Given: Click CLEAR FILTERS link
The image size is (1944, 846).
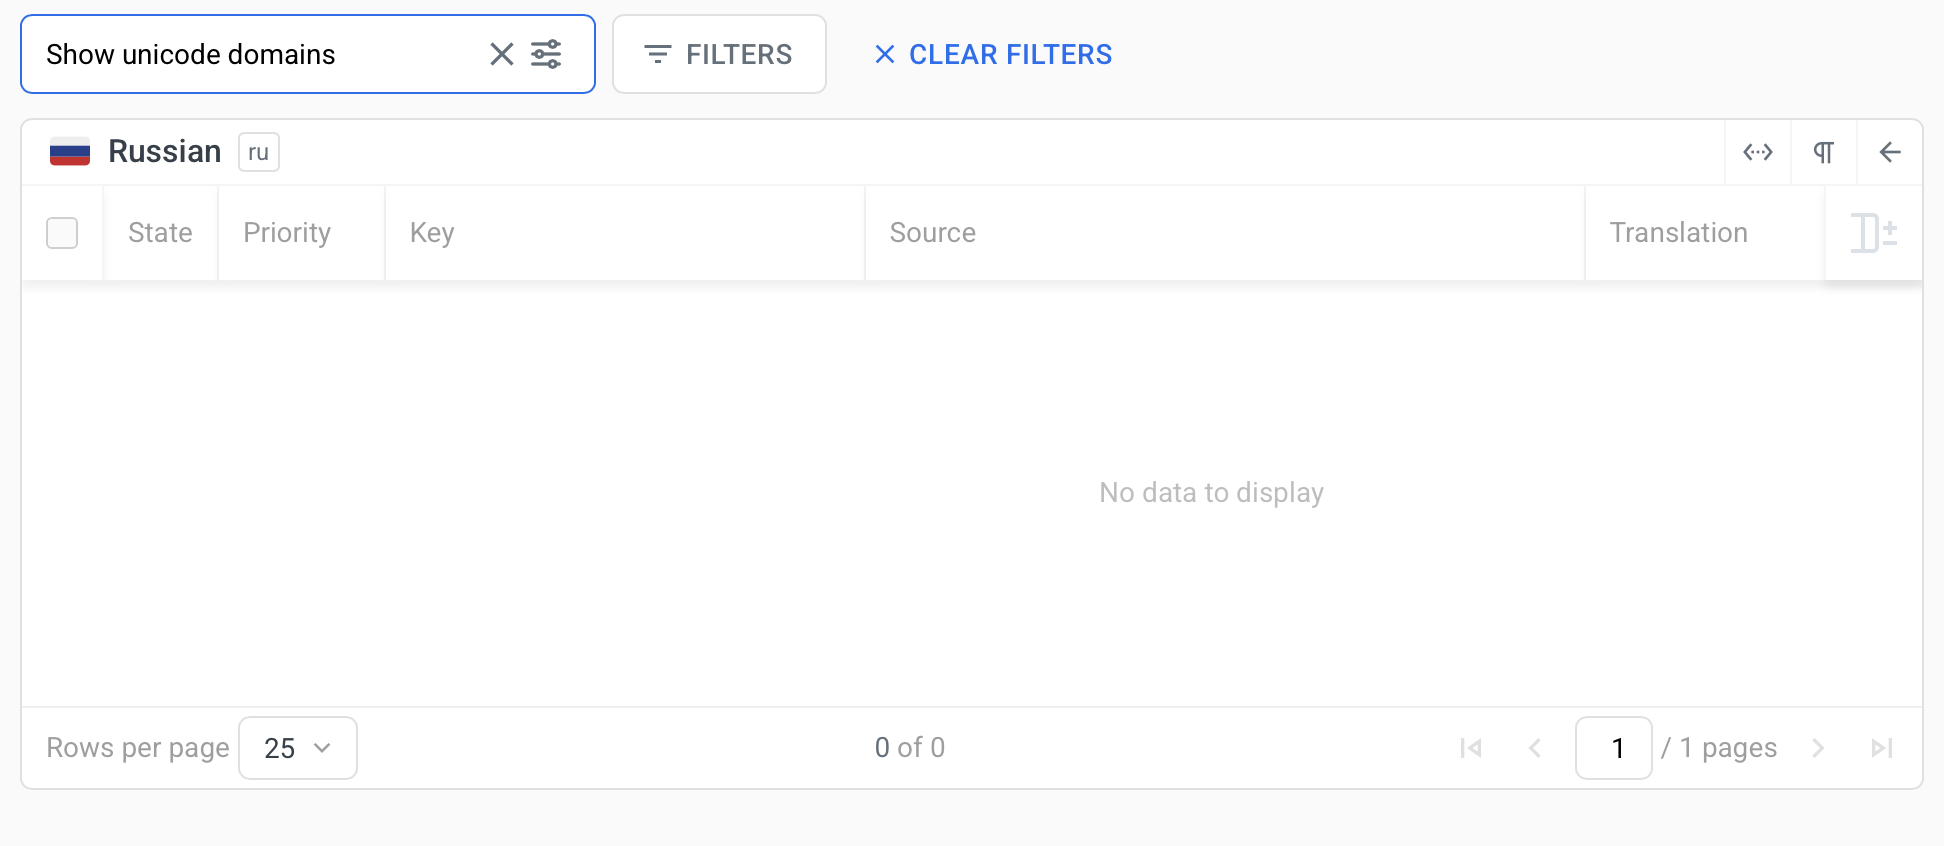Looking at the screenshot, I should click(x=993, y=54).
